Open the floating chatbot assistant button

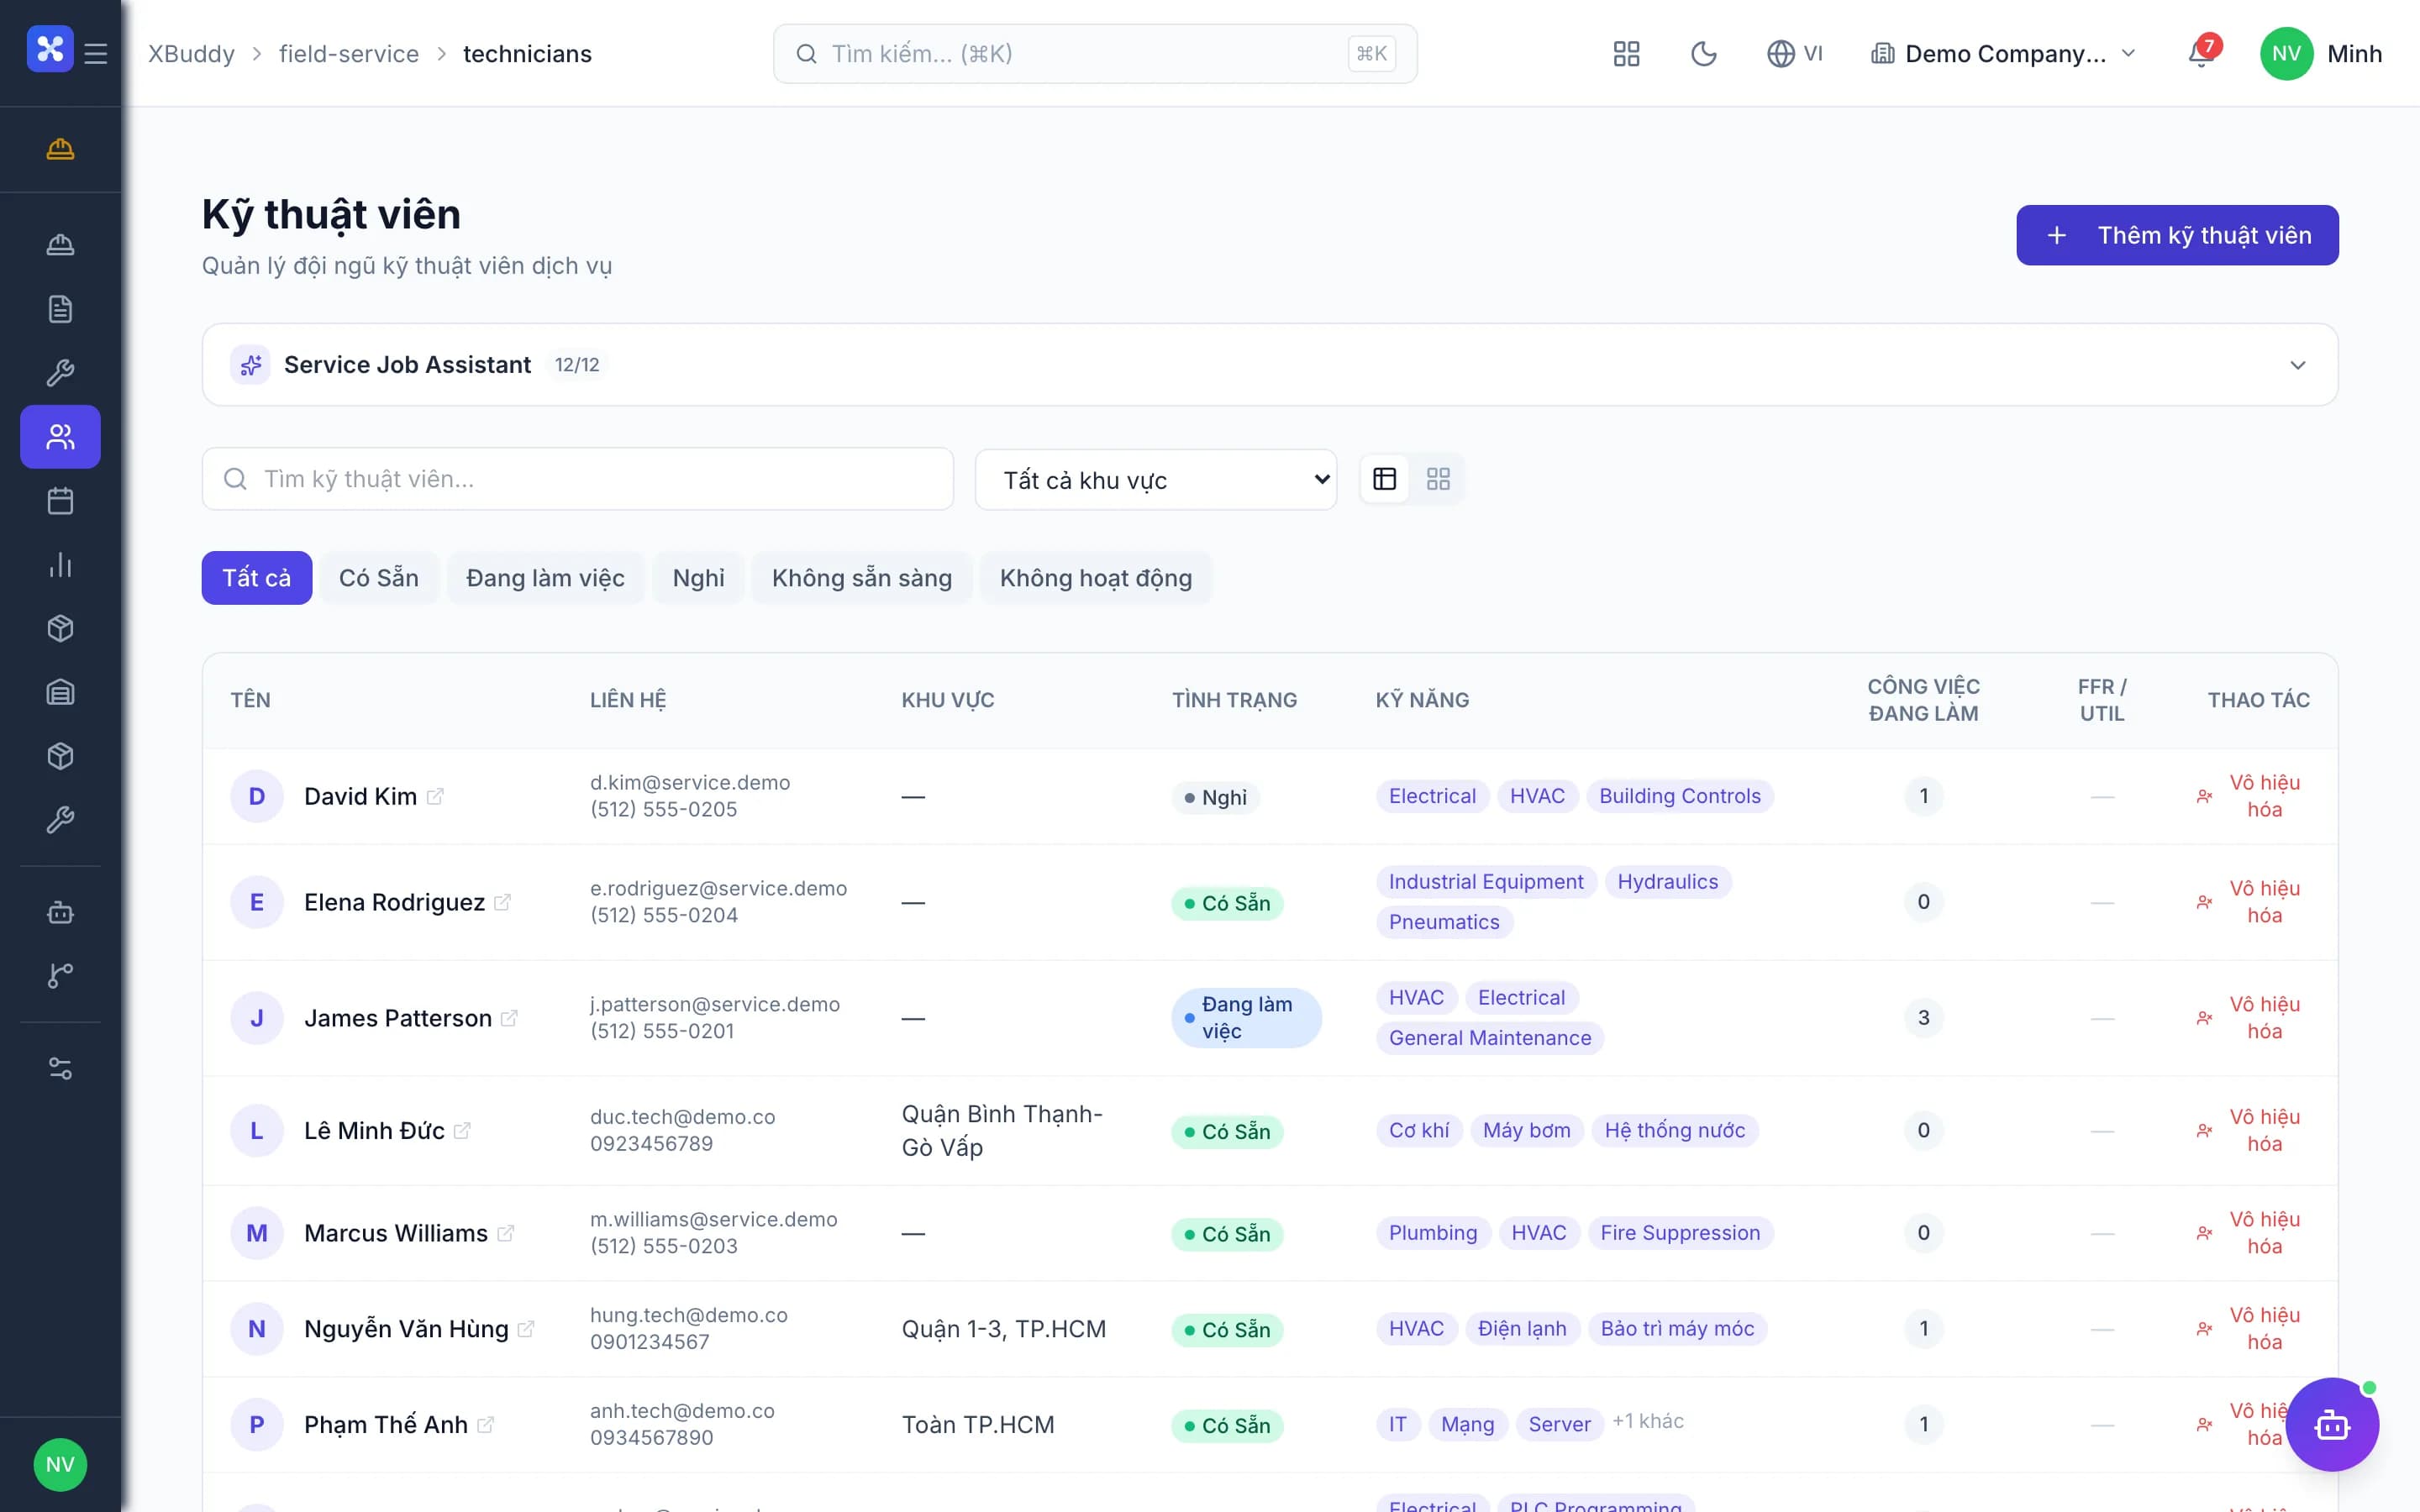tap(2332, 1424)
